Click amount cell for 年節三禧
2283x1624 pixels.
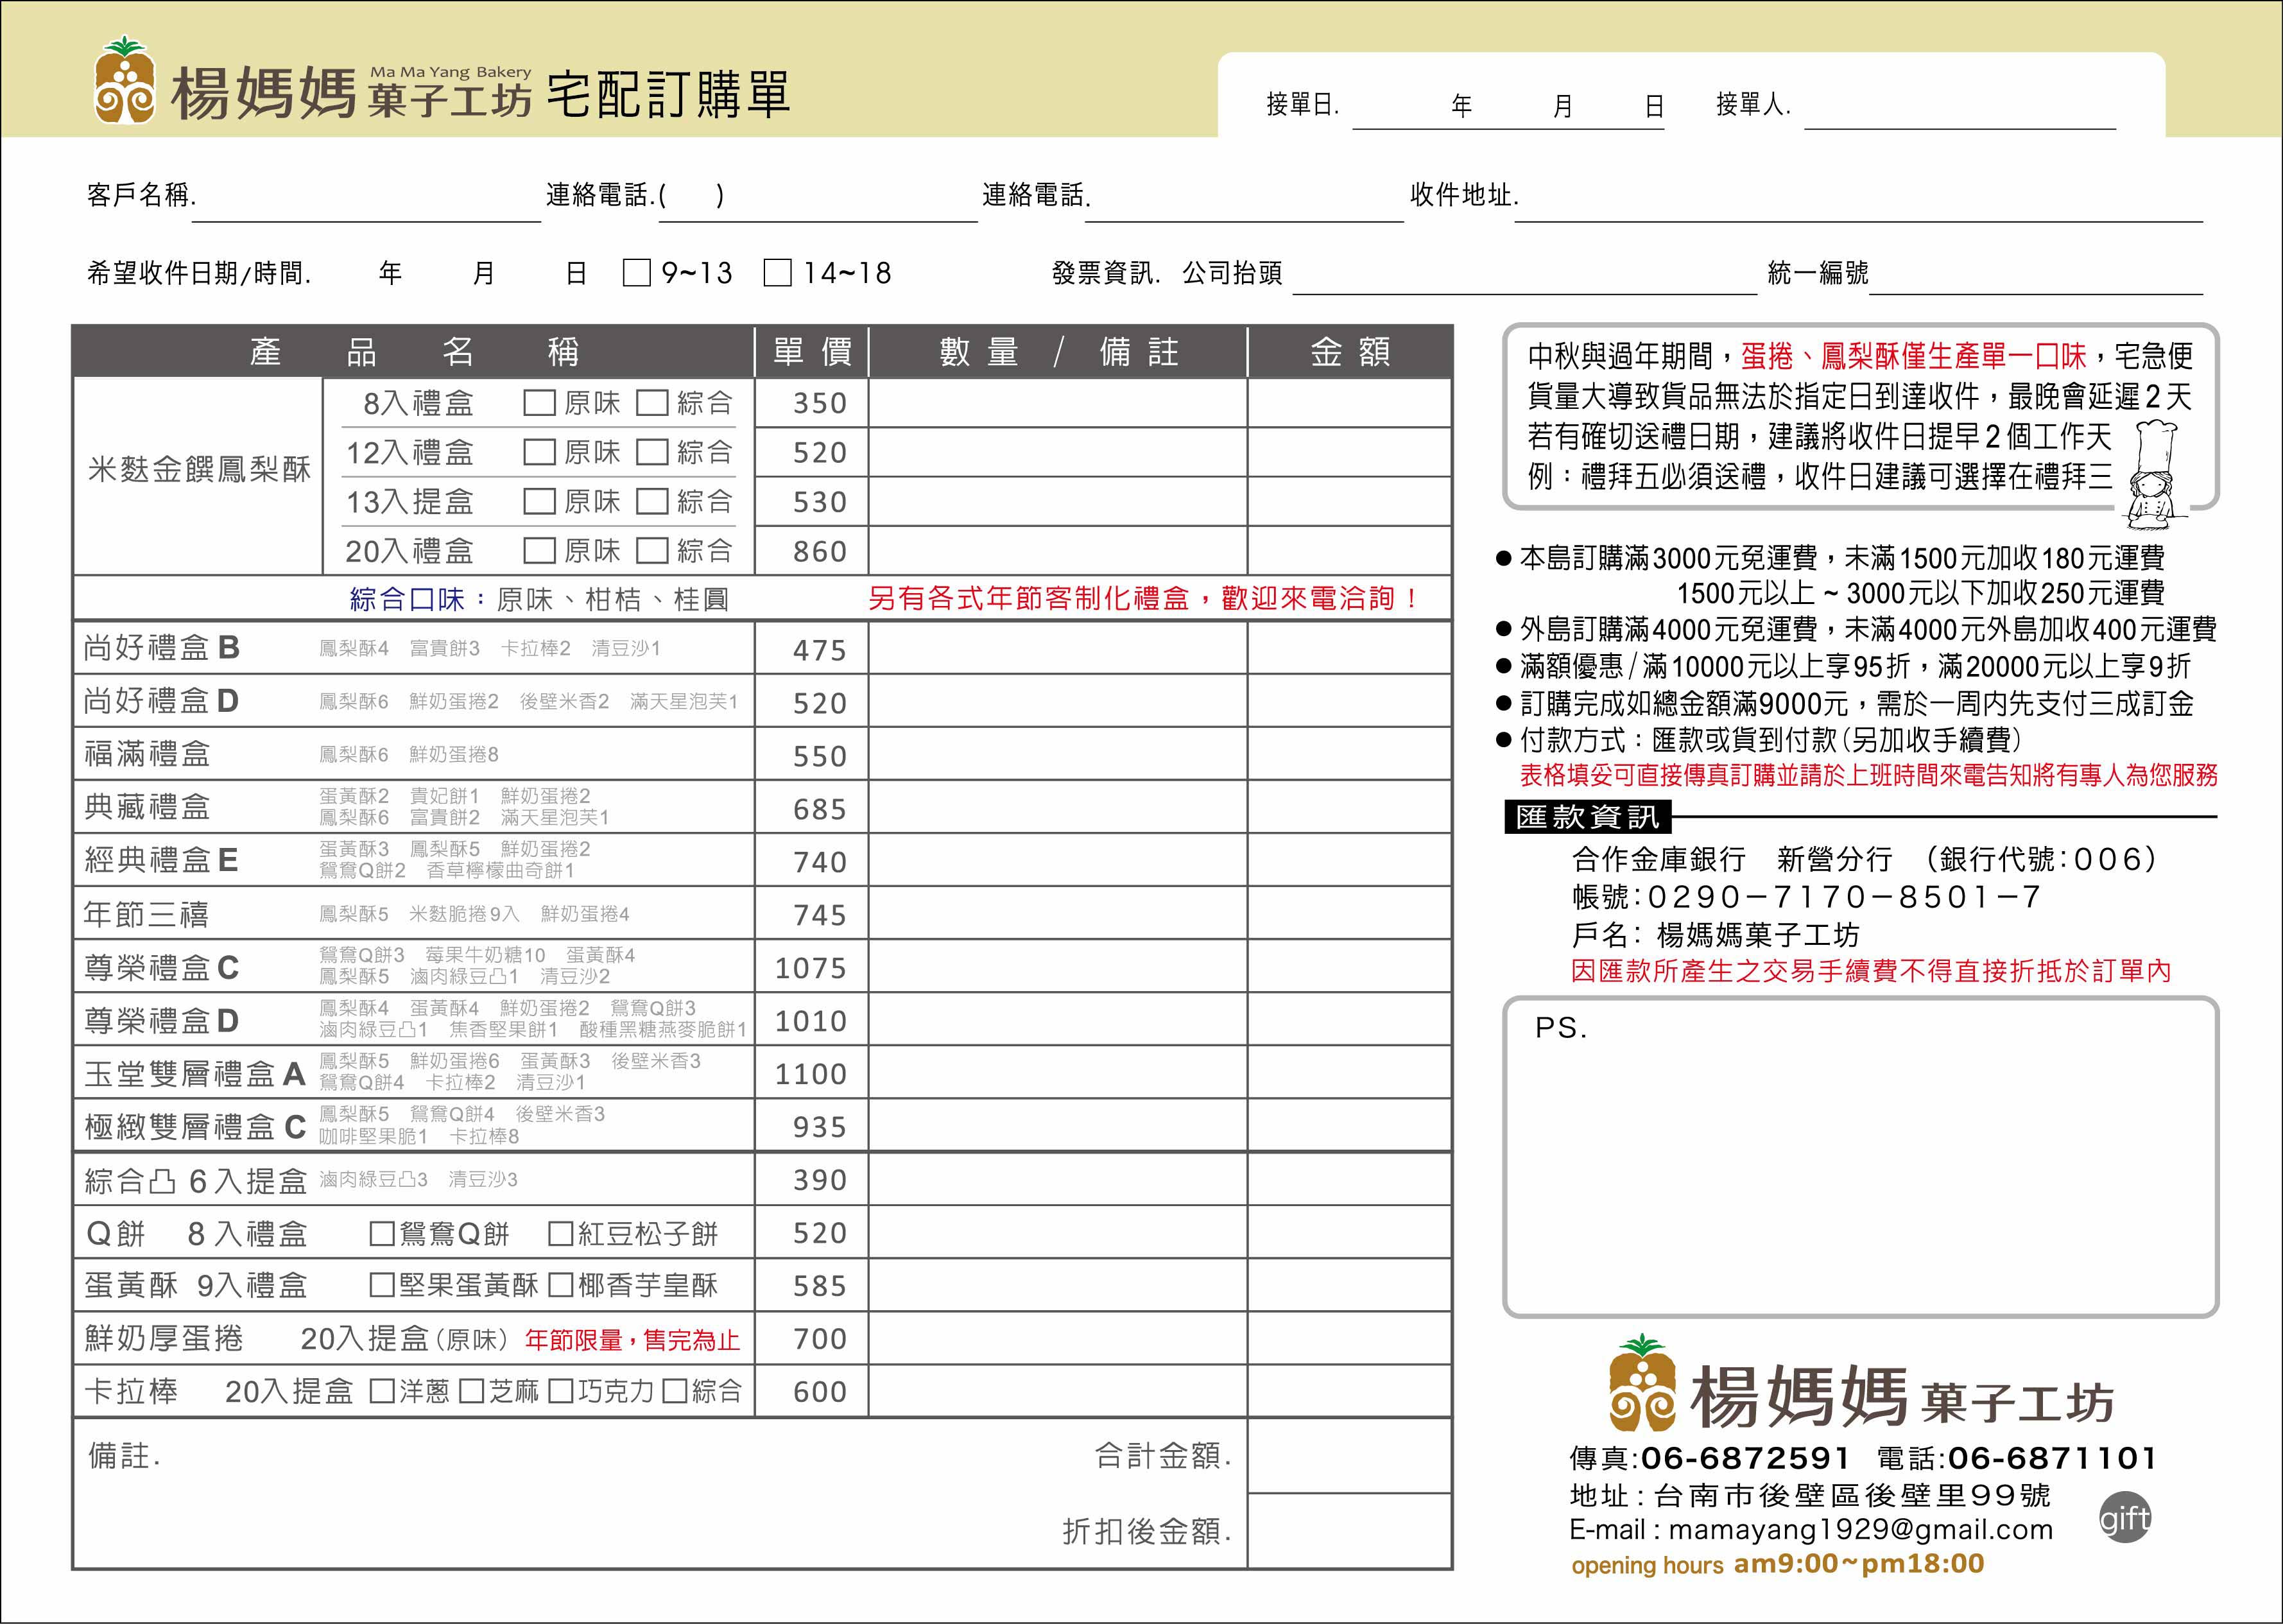[1349, 913]
